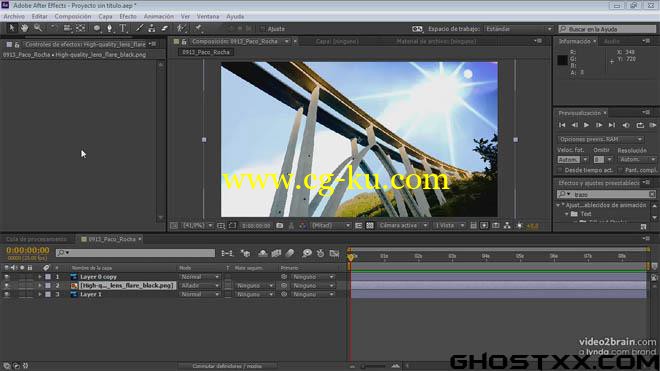Image resolution: width=660 pixels, height=371 pixels.
Task: Open the Animación menu
Action: 159,16
